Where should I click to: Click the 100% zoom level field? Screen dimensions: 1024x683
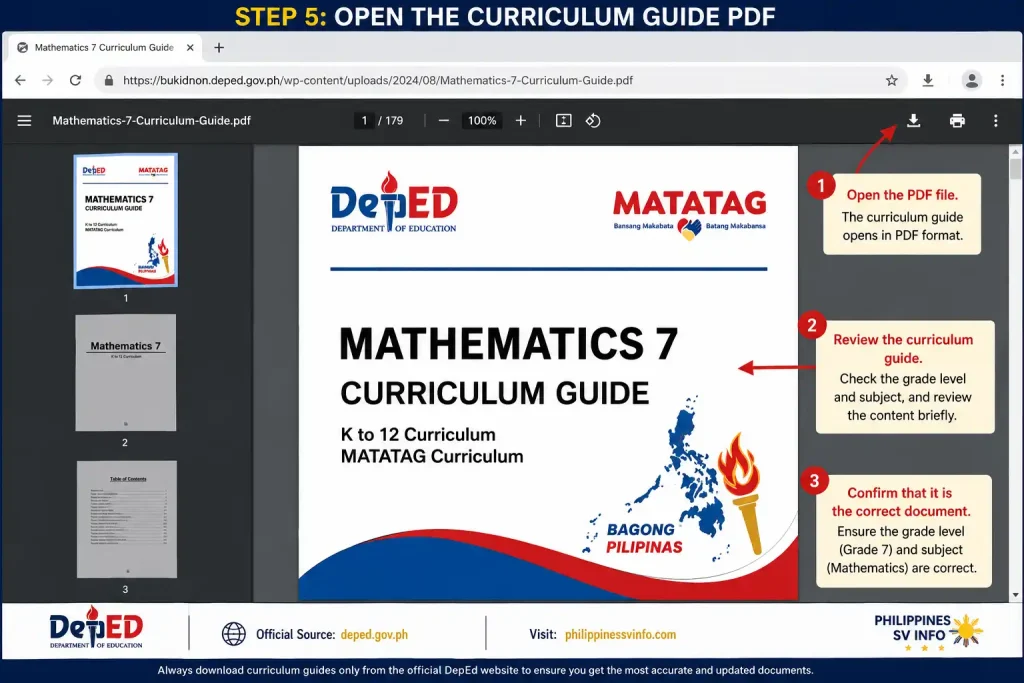pyautogui.click(x=482, y=121)
